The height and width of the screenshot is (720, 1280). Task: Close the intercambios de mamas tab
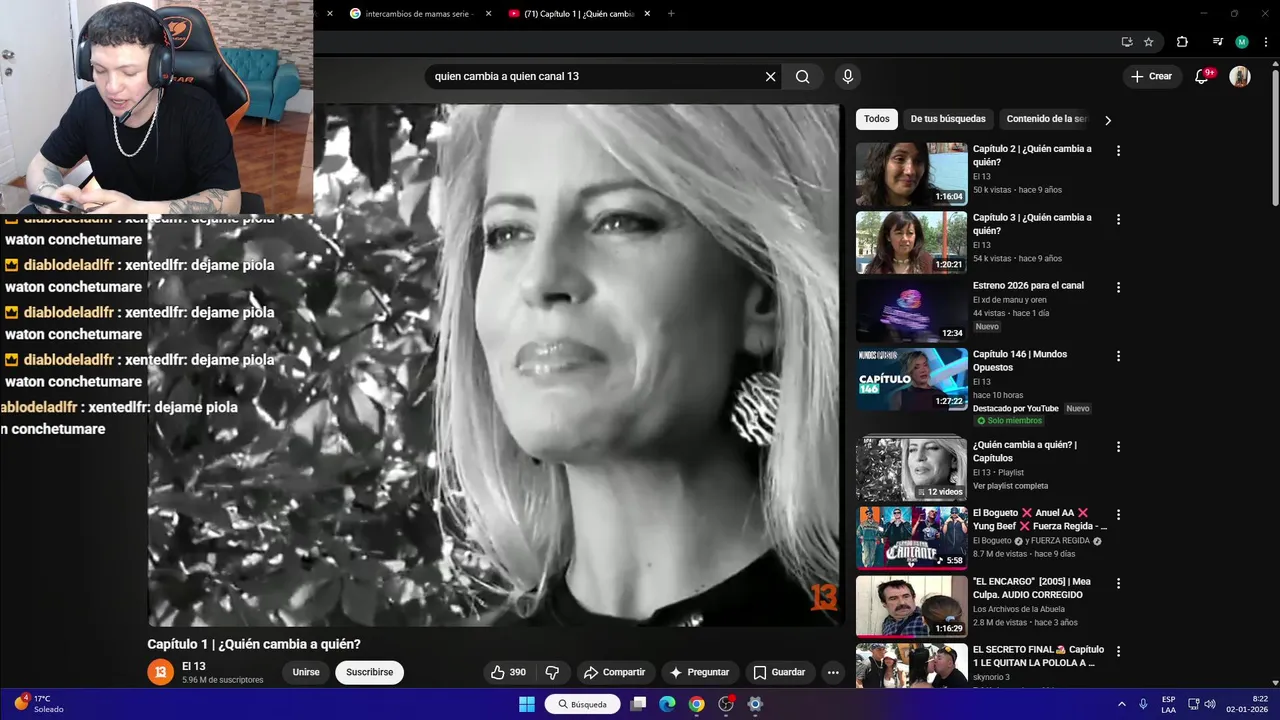[x=489, y=14]
